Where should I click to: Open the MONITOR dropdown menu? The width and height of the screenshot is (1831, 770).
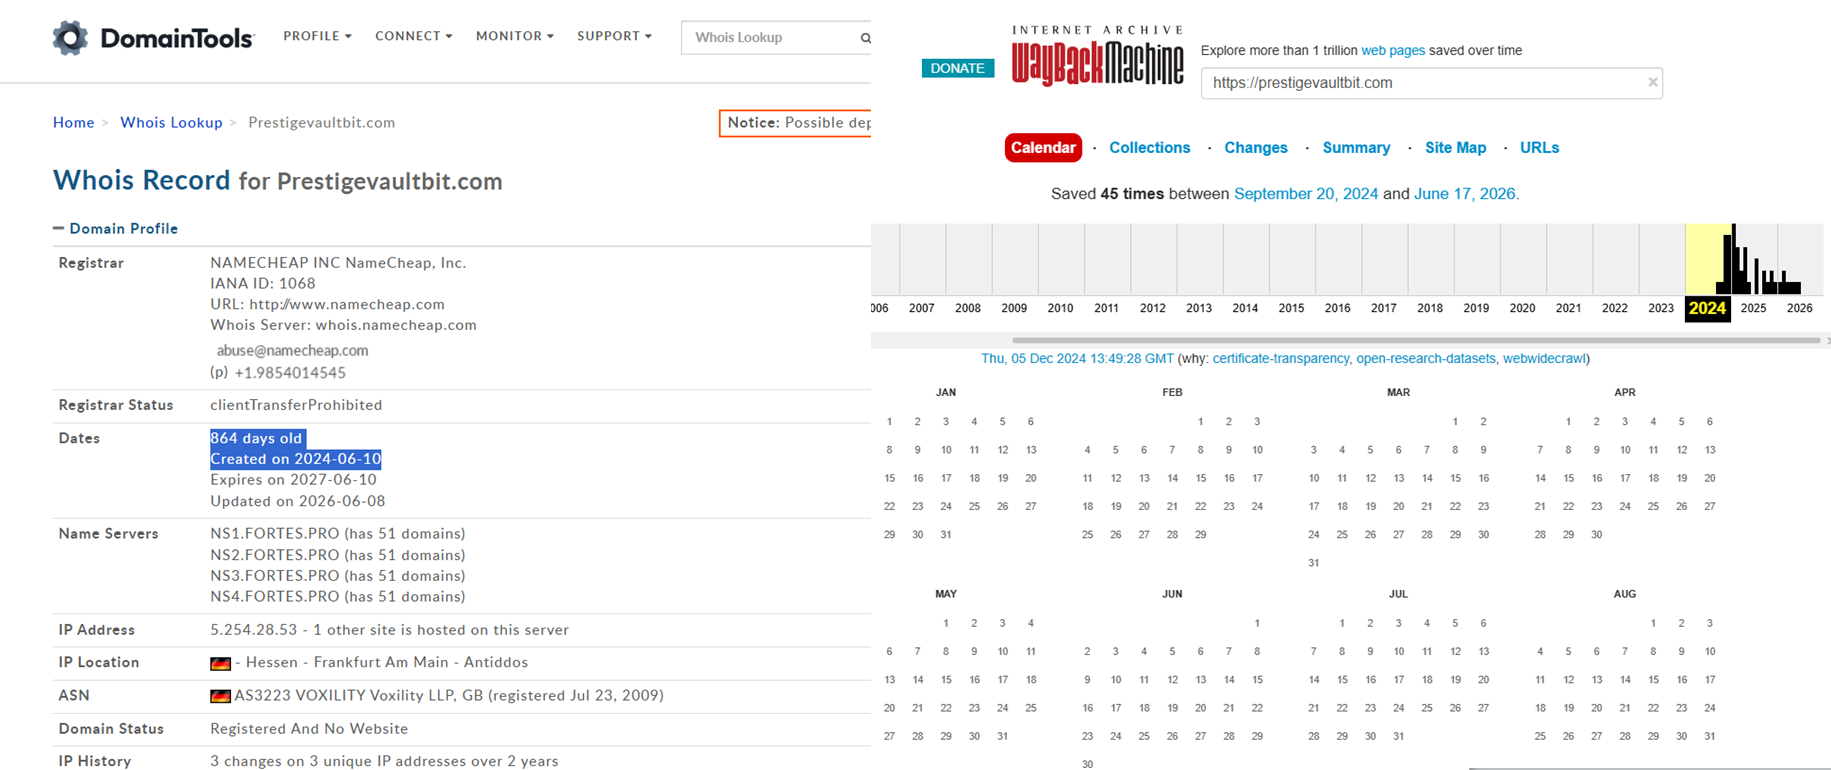[x=514, y=36]
